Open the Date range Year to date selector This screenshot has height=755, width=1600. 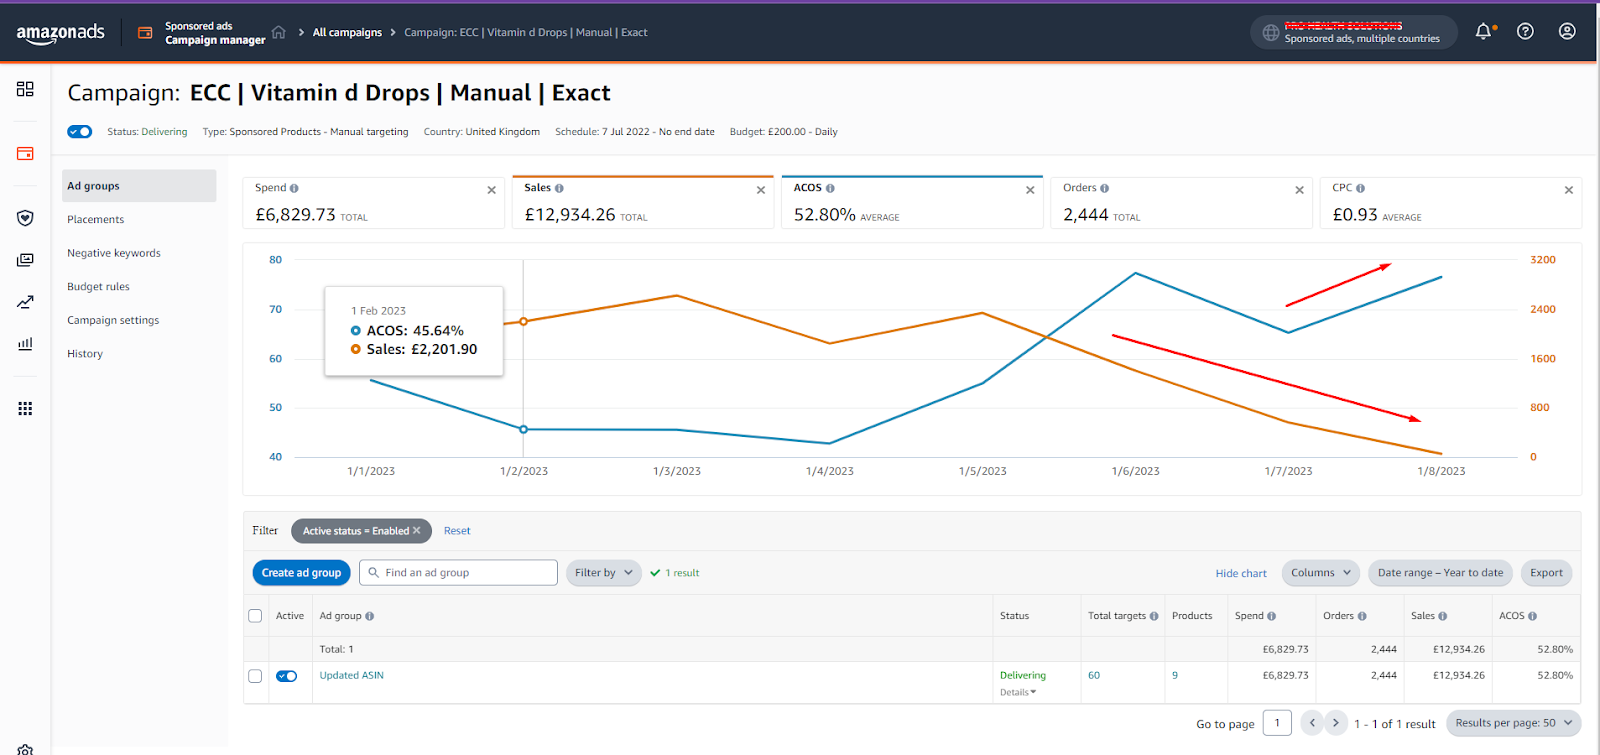[1440, 573]
